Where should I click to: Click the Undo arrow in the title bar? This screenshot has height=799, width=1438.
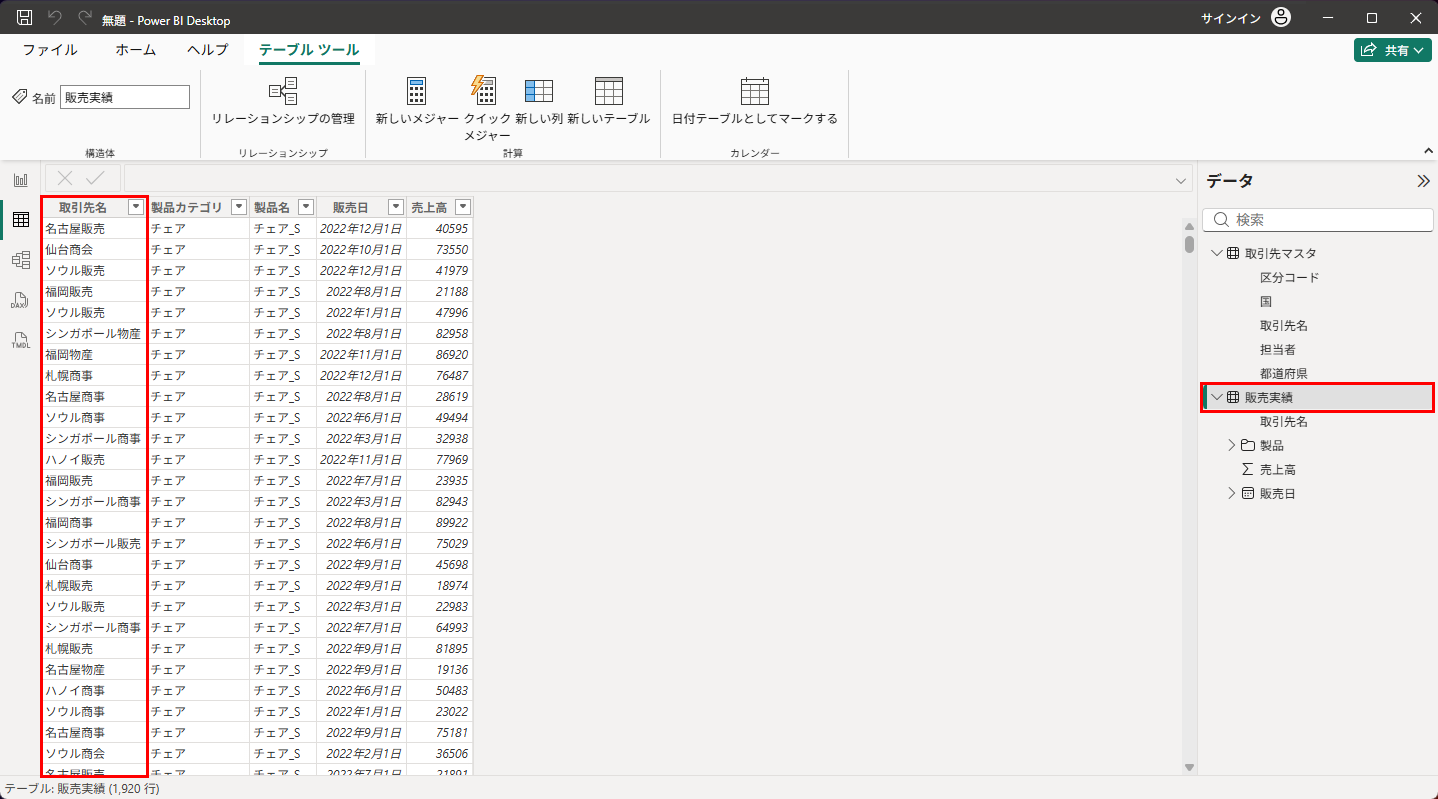click(x=55, y=18)
